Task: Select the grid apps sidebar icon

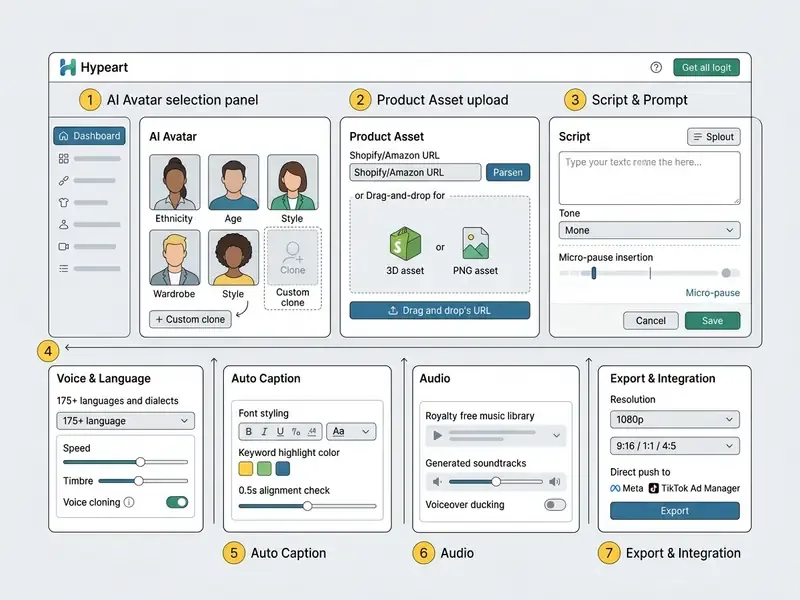Action: (64, 159)
